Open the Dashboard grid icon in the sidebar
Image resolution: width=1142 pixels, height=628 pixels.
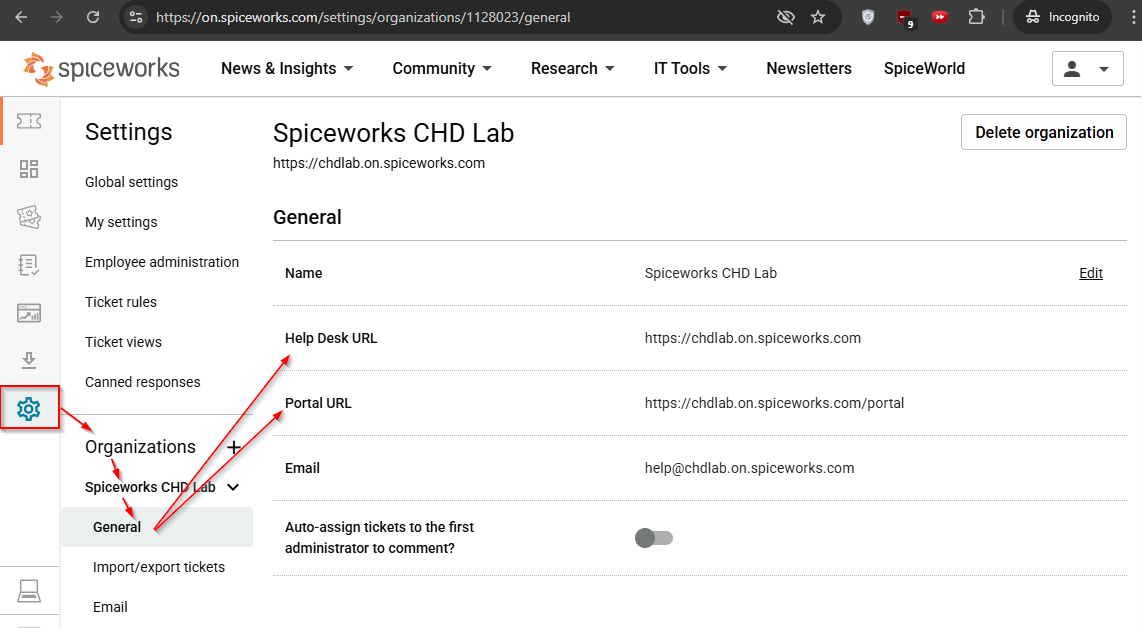click(29, 169)
